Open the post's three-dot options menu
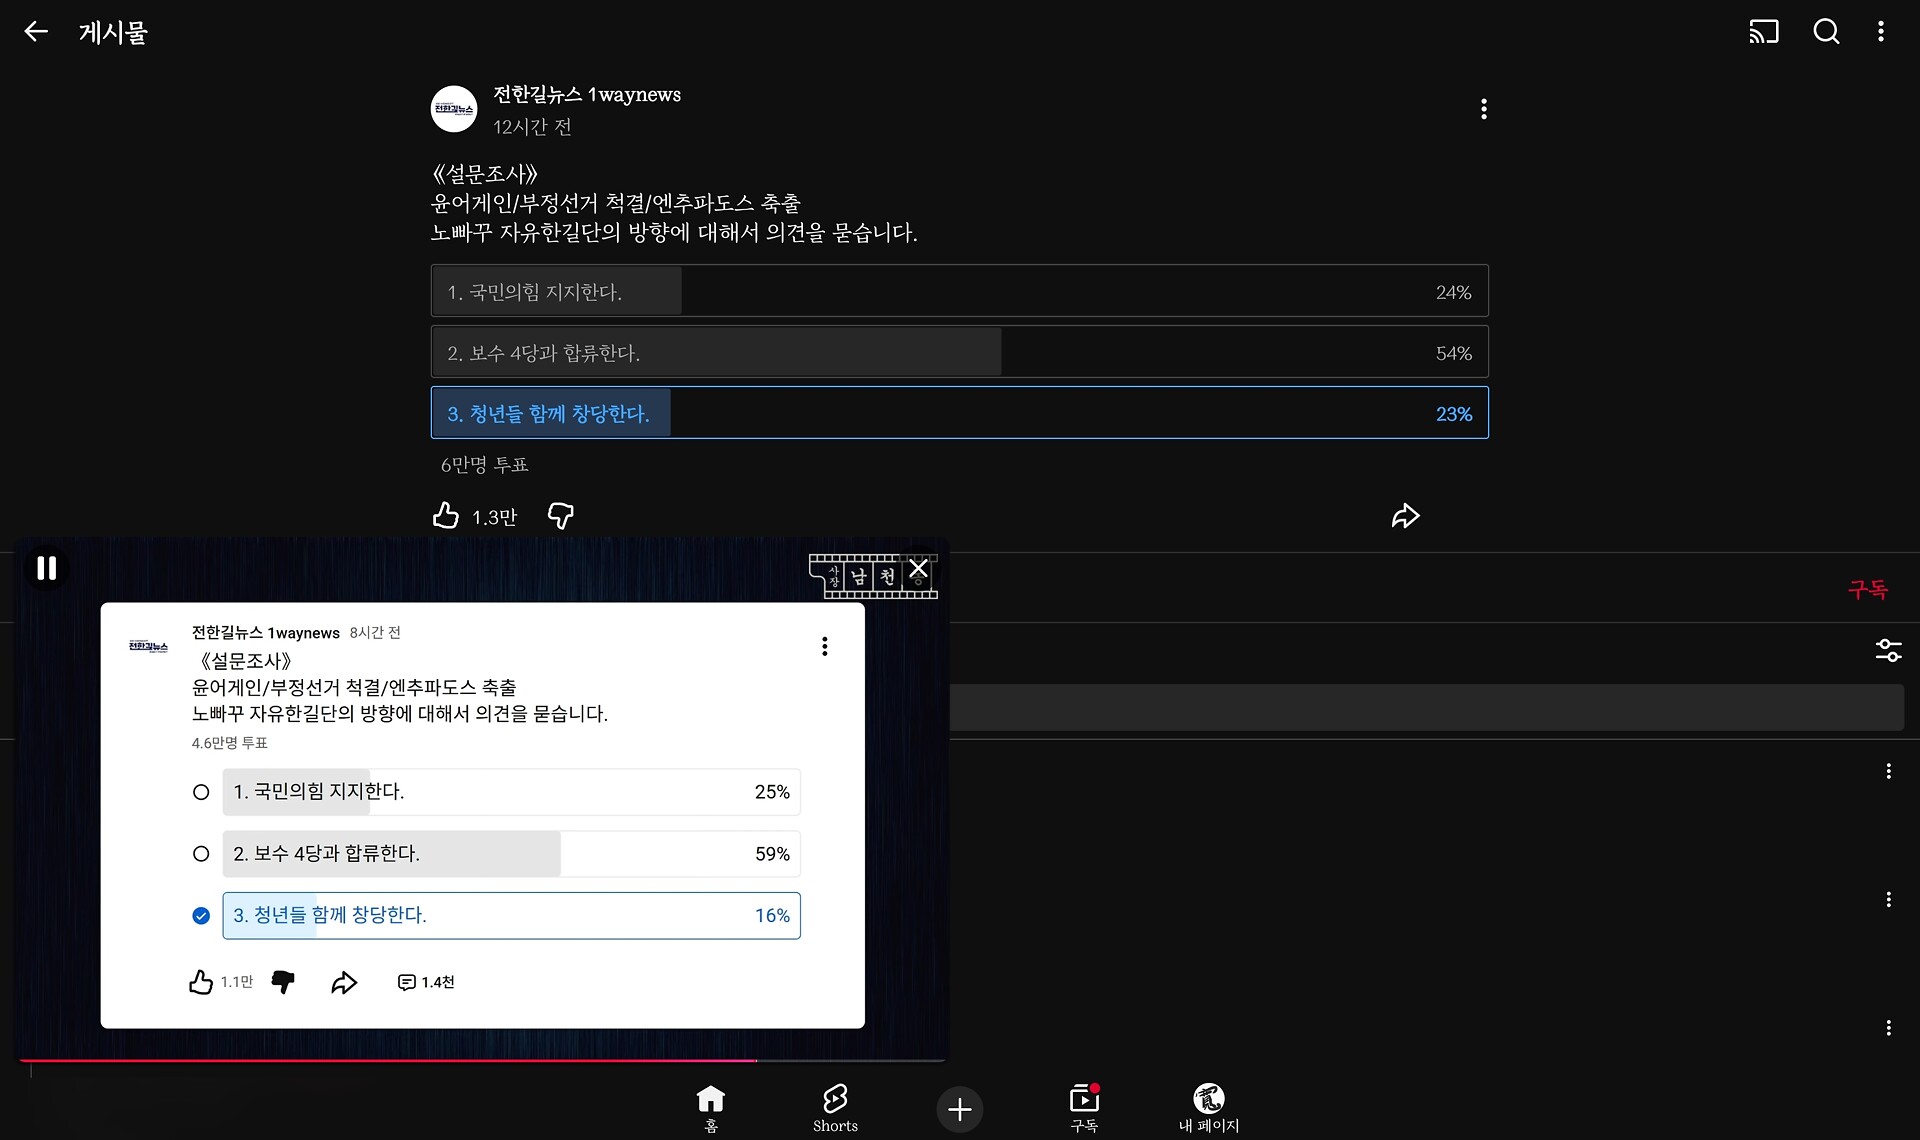Image resolution: width=1920 pixels, height=1140 pixels. click(1483, 109)
